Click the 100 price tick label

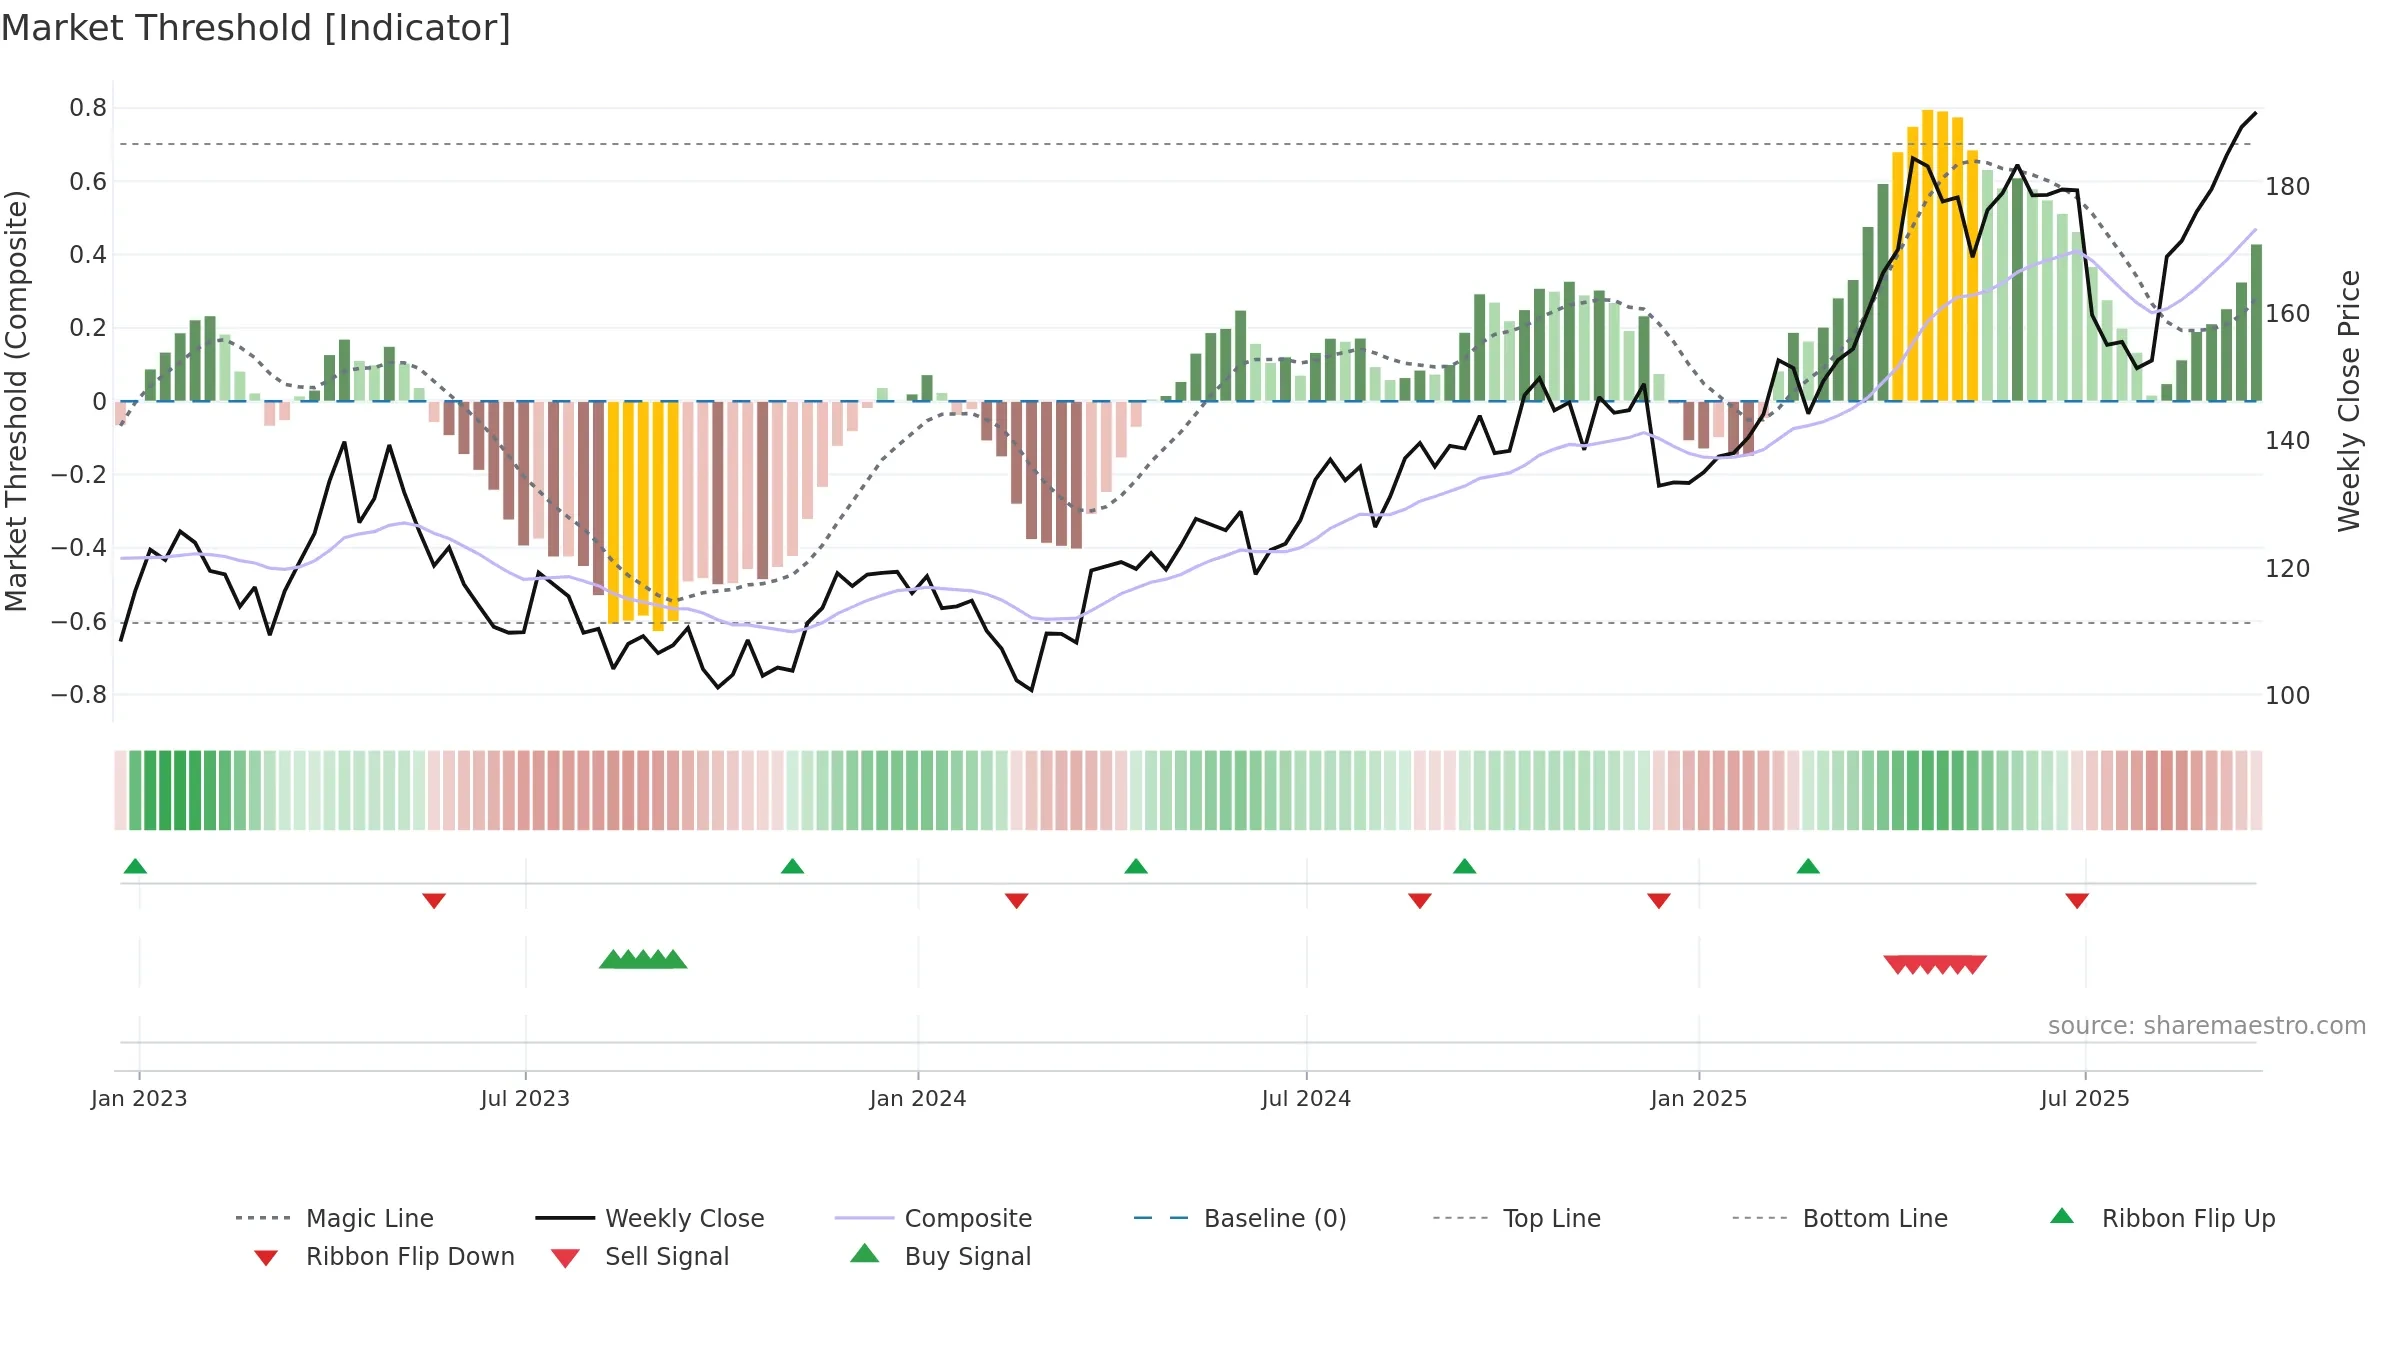2288,695
